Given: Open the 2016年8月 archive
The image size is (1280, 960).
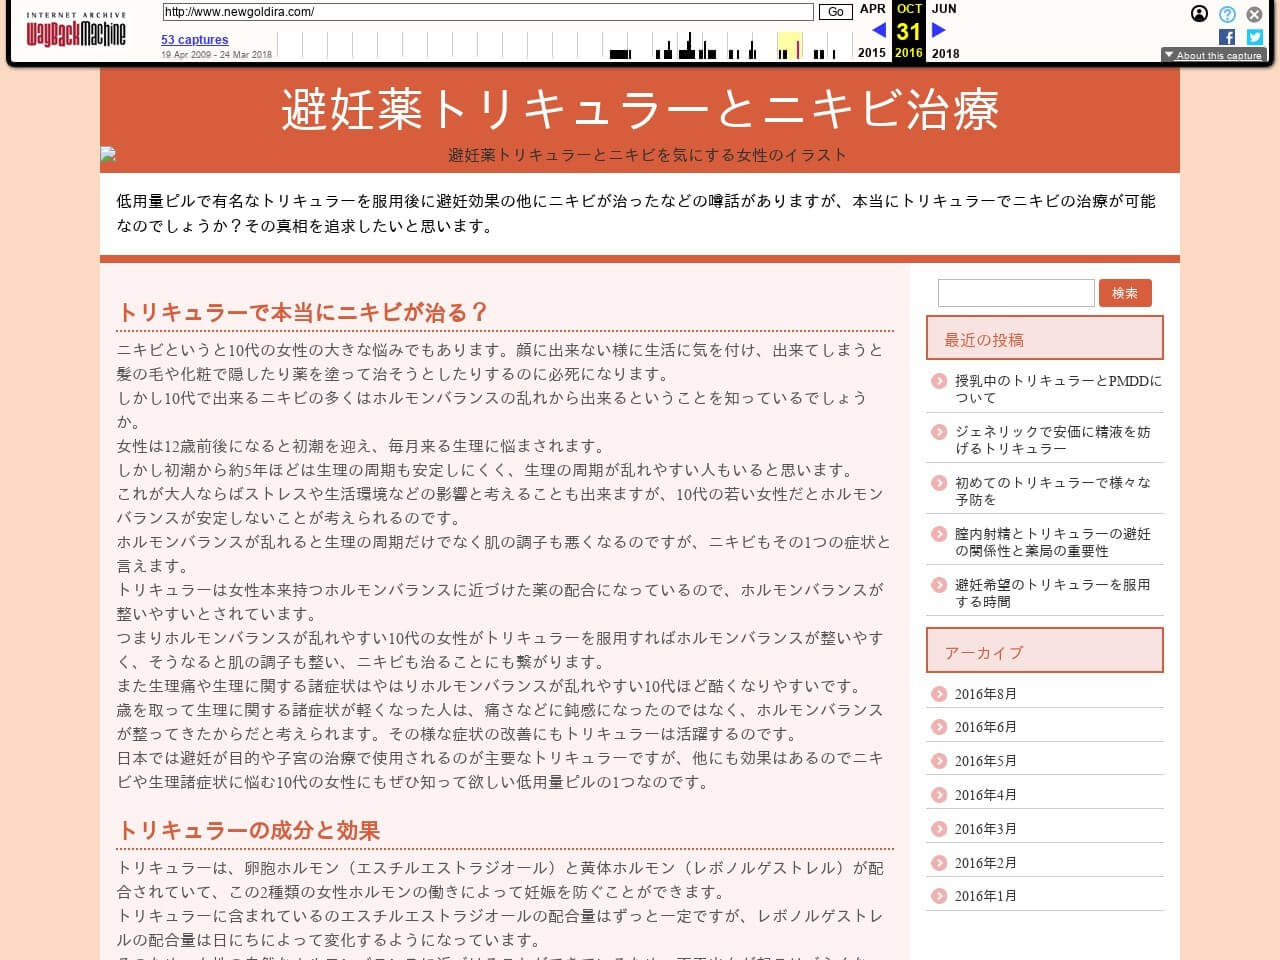Looking at the screenshot, I should click(985, 694).
